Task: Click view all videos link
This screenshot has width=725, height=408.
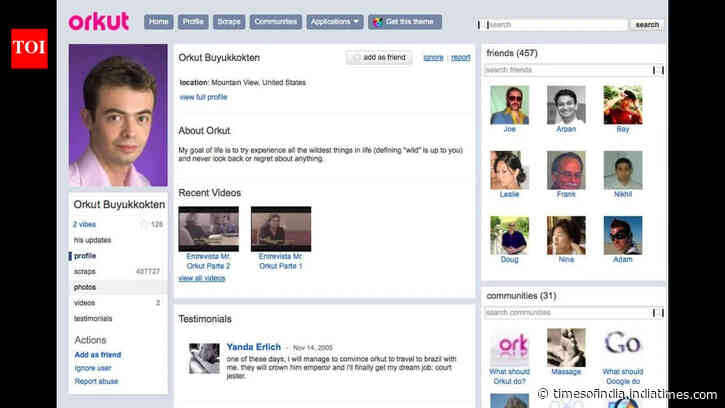Action: (x=202, y=278)
